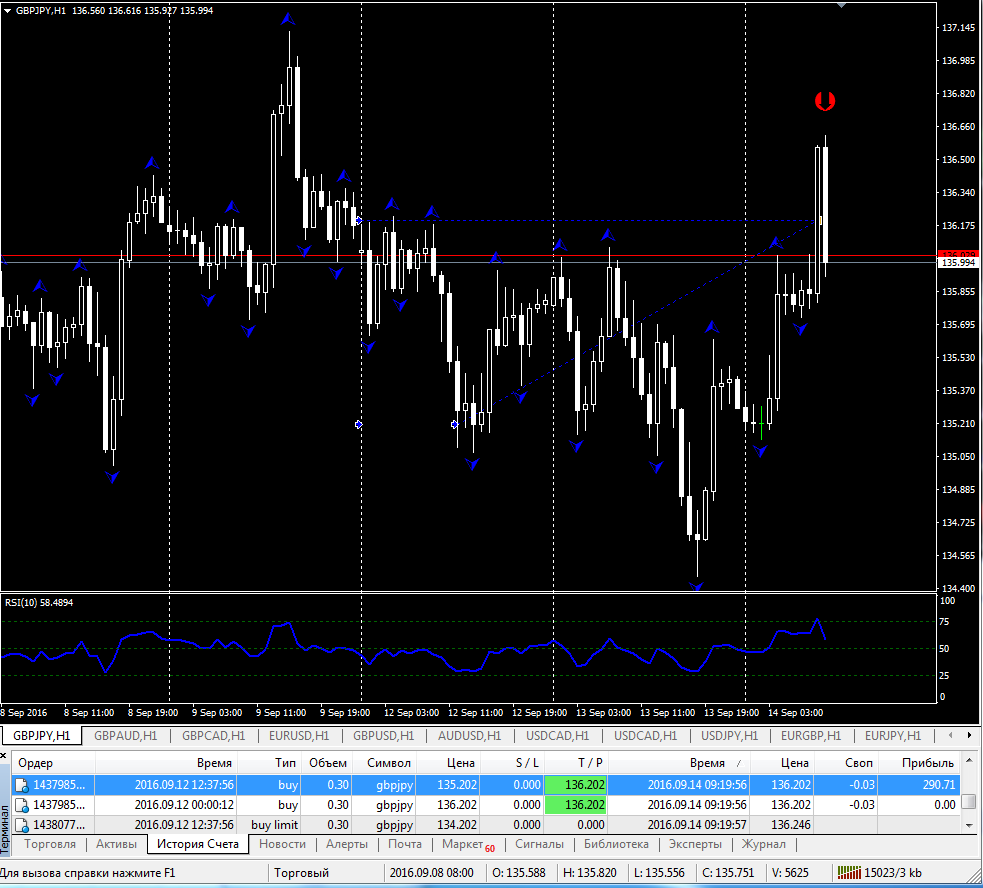Sort by the Ордер column header

pos(53,763)
